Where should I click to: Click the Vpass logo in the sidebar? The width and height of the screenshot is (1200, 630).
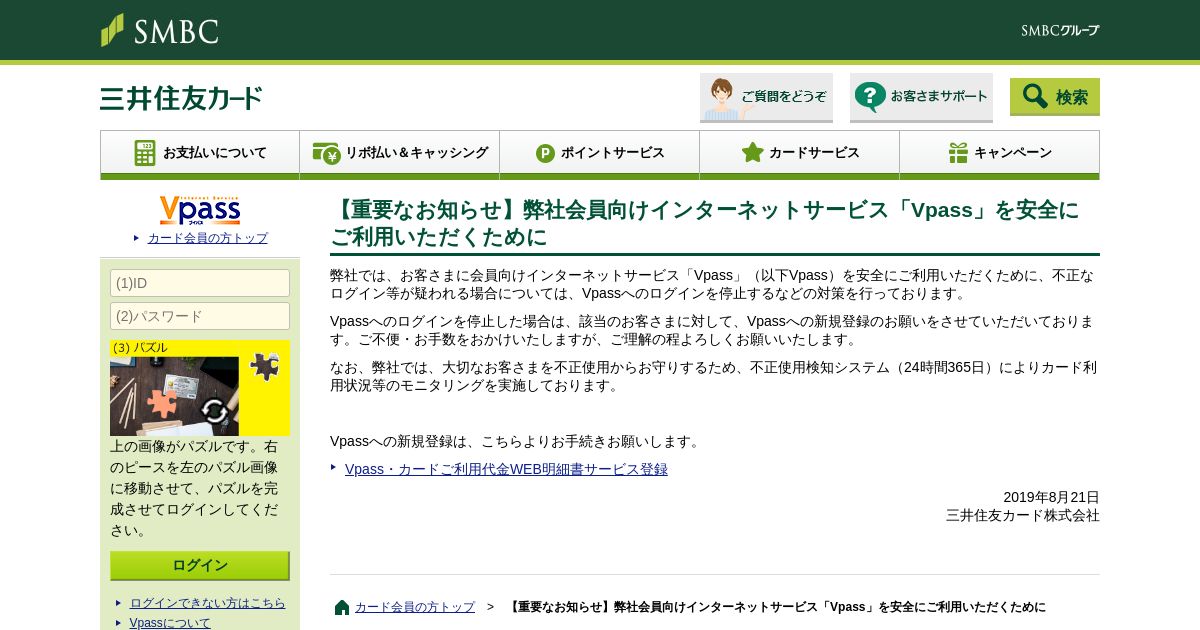point(200,210)
